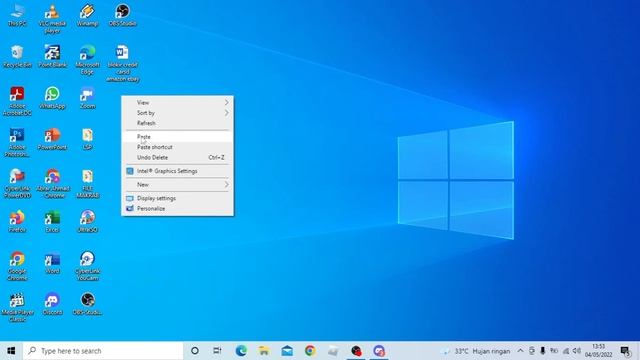The width and height of the screenshot is (640, 360).
Task: Open Cortana from the taskbar
Action: (195, 351)
